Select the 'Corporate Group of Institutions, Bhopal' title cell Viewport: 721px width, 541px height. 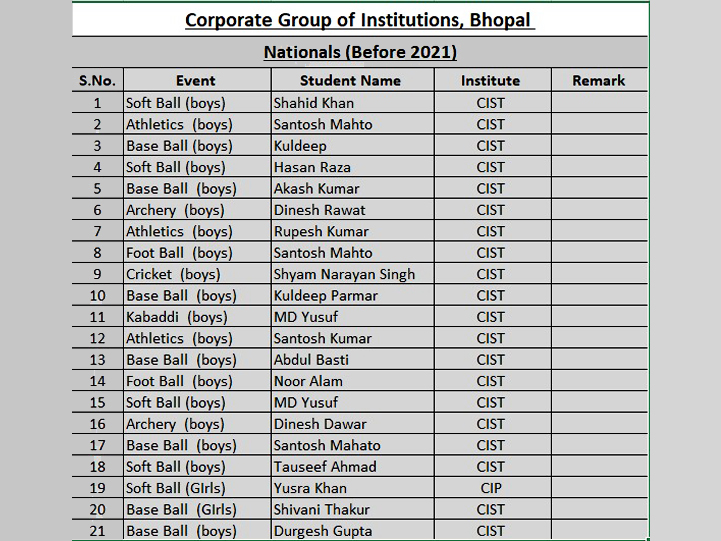360,20
